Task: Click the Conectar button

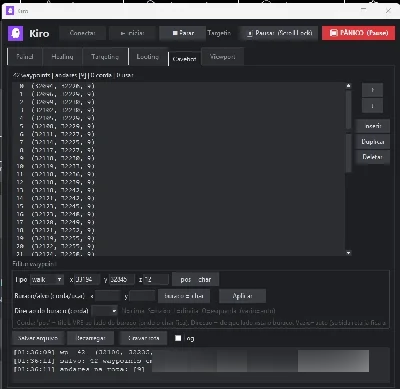Action: coord(82,33)
